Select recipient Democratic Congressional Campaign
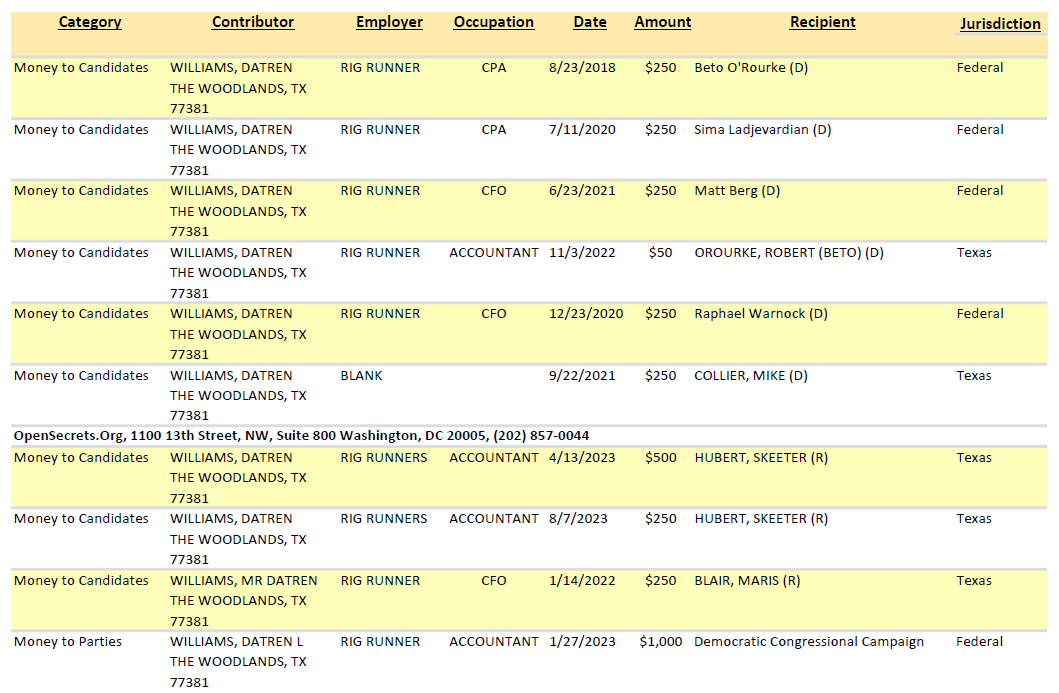The image size is (1059, 693). pos(808,642)
